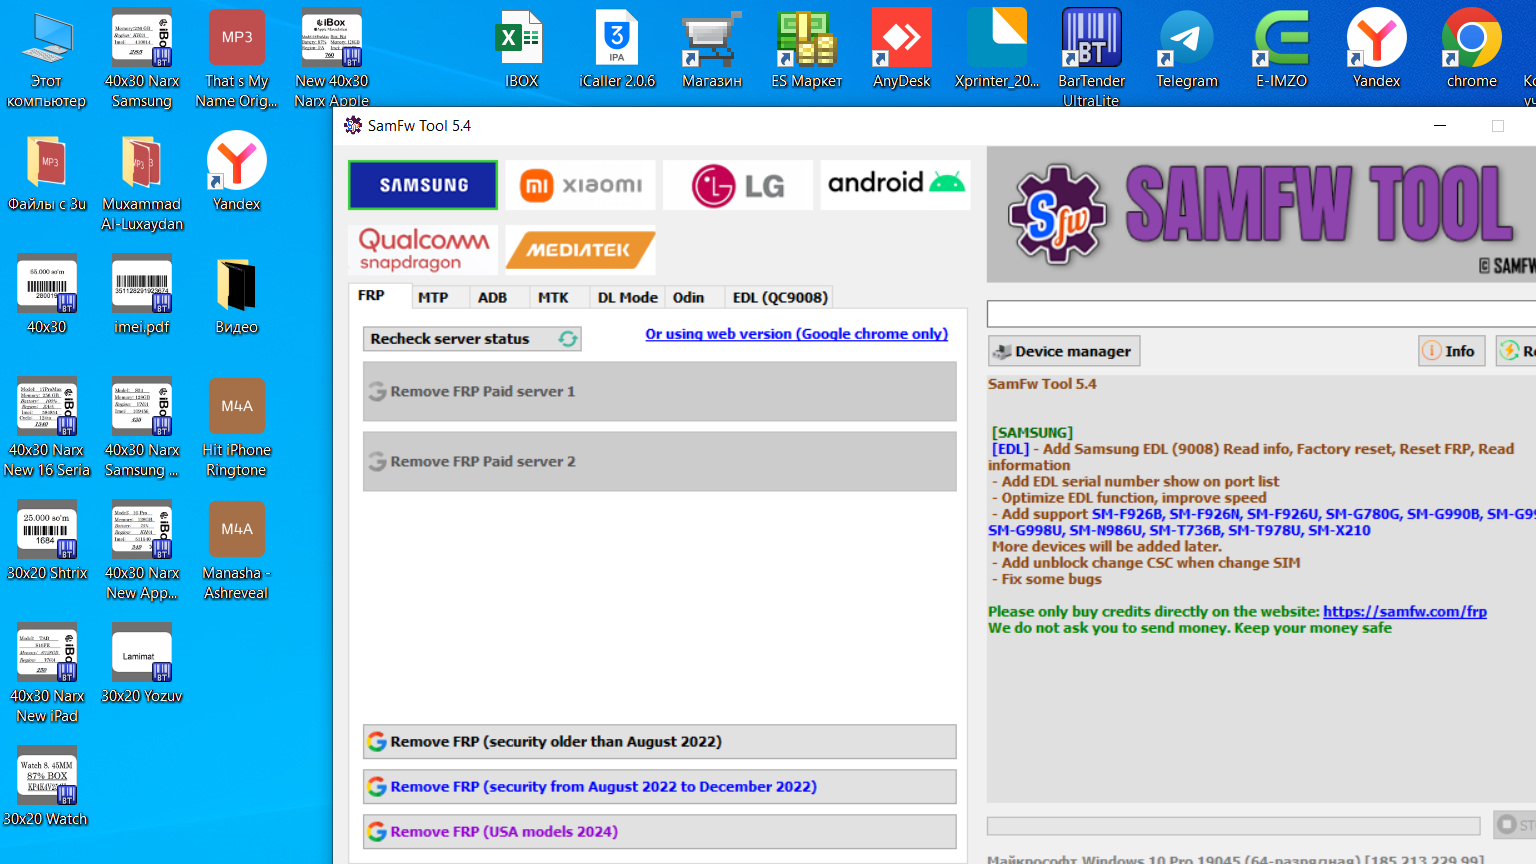The height and width of the screenshot is (864, 1536).
Task: Select the MediaTek brand button
Action: point(581,250)
